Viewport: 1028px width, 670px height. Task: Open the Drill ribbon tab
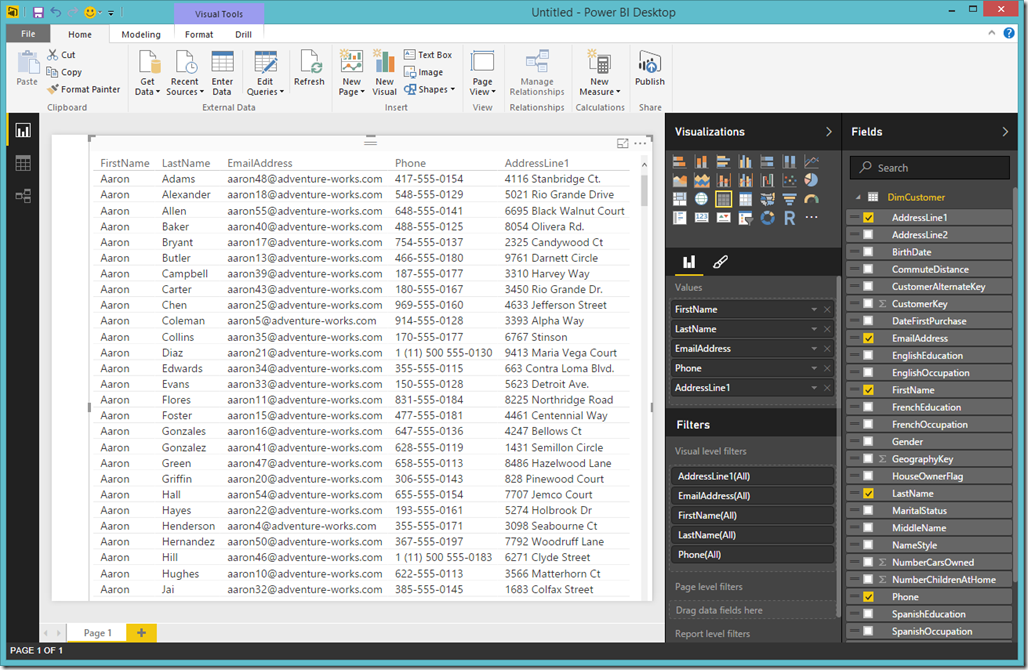(243, 35)
